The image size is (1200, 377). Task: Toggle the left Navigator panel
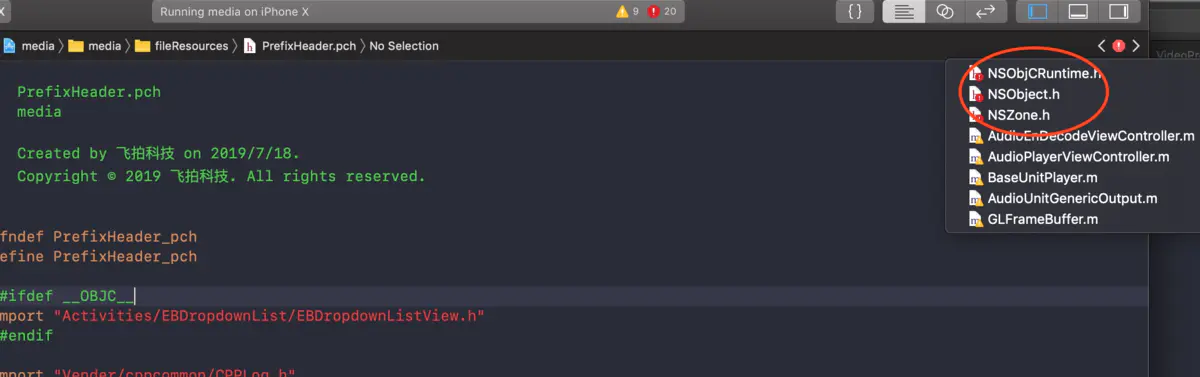(x=1038, y=12)
